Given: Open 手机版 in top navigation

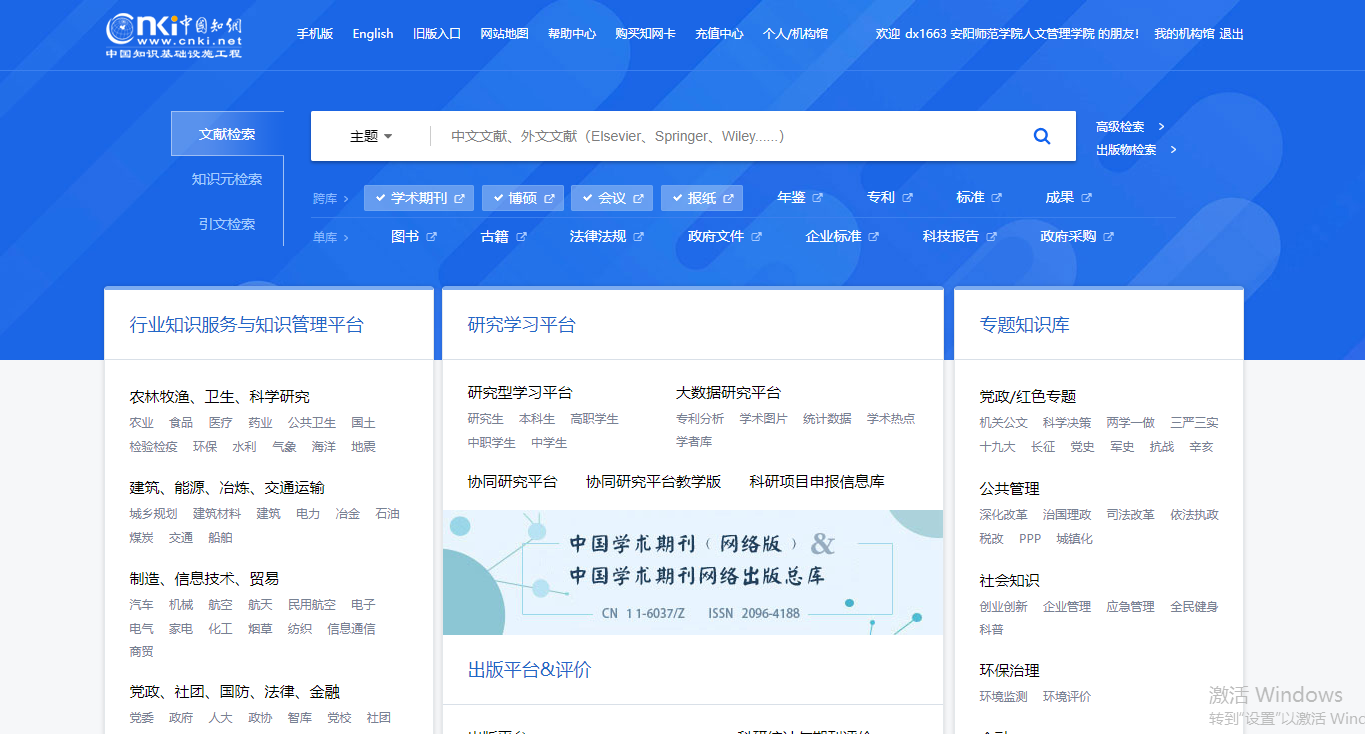Looking at the screenshot, I should pos(315,34).
